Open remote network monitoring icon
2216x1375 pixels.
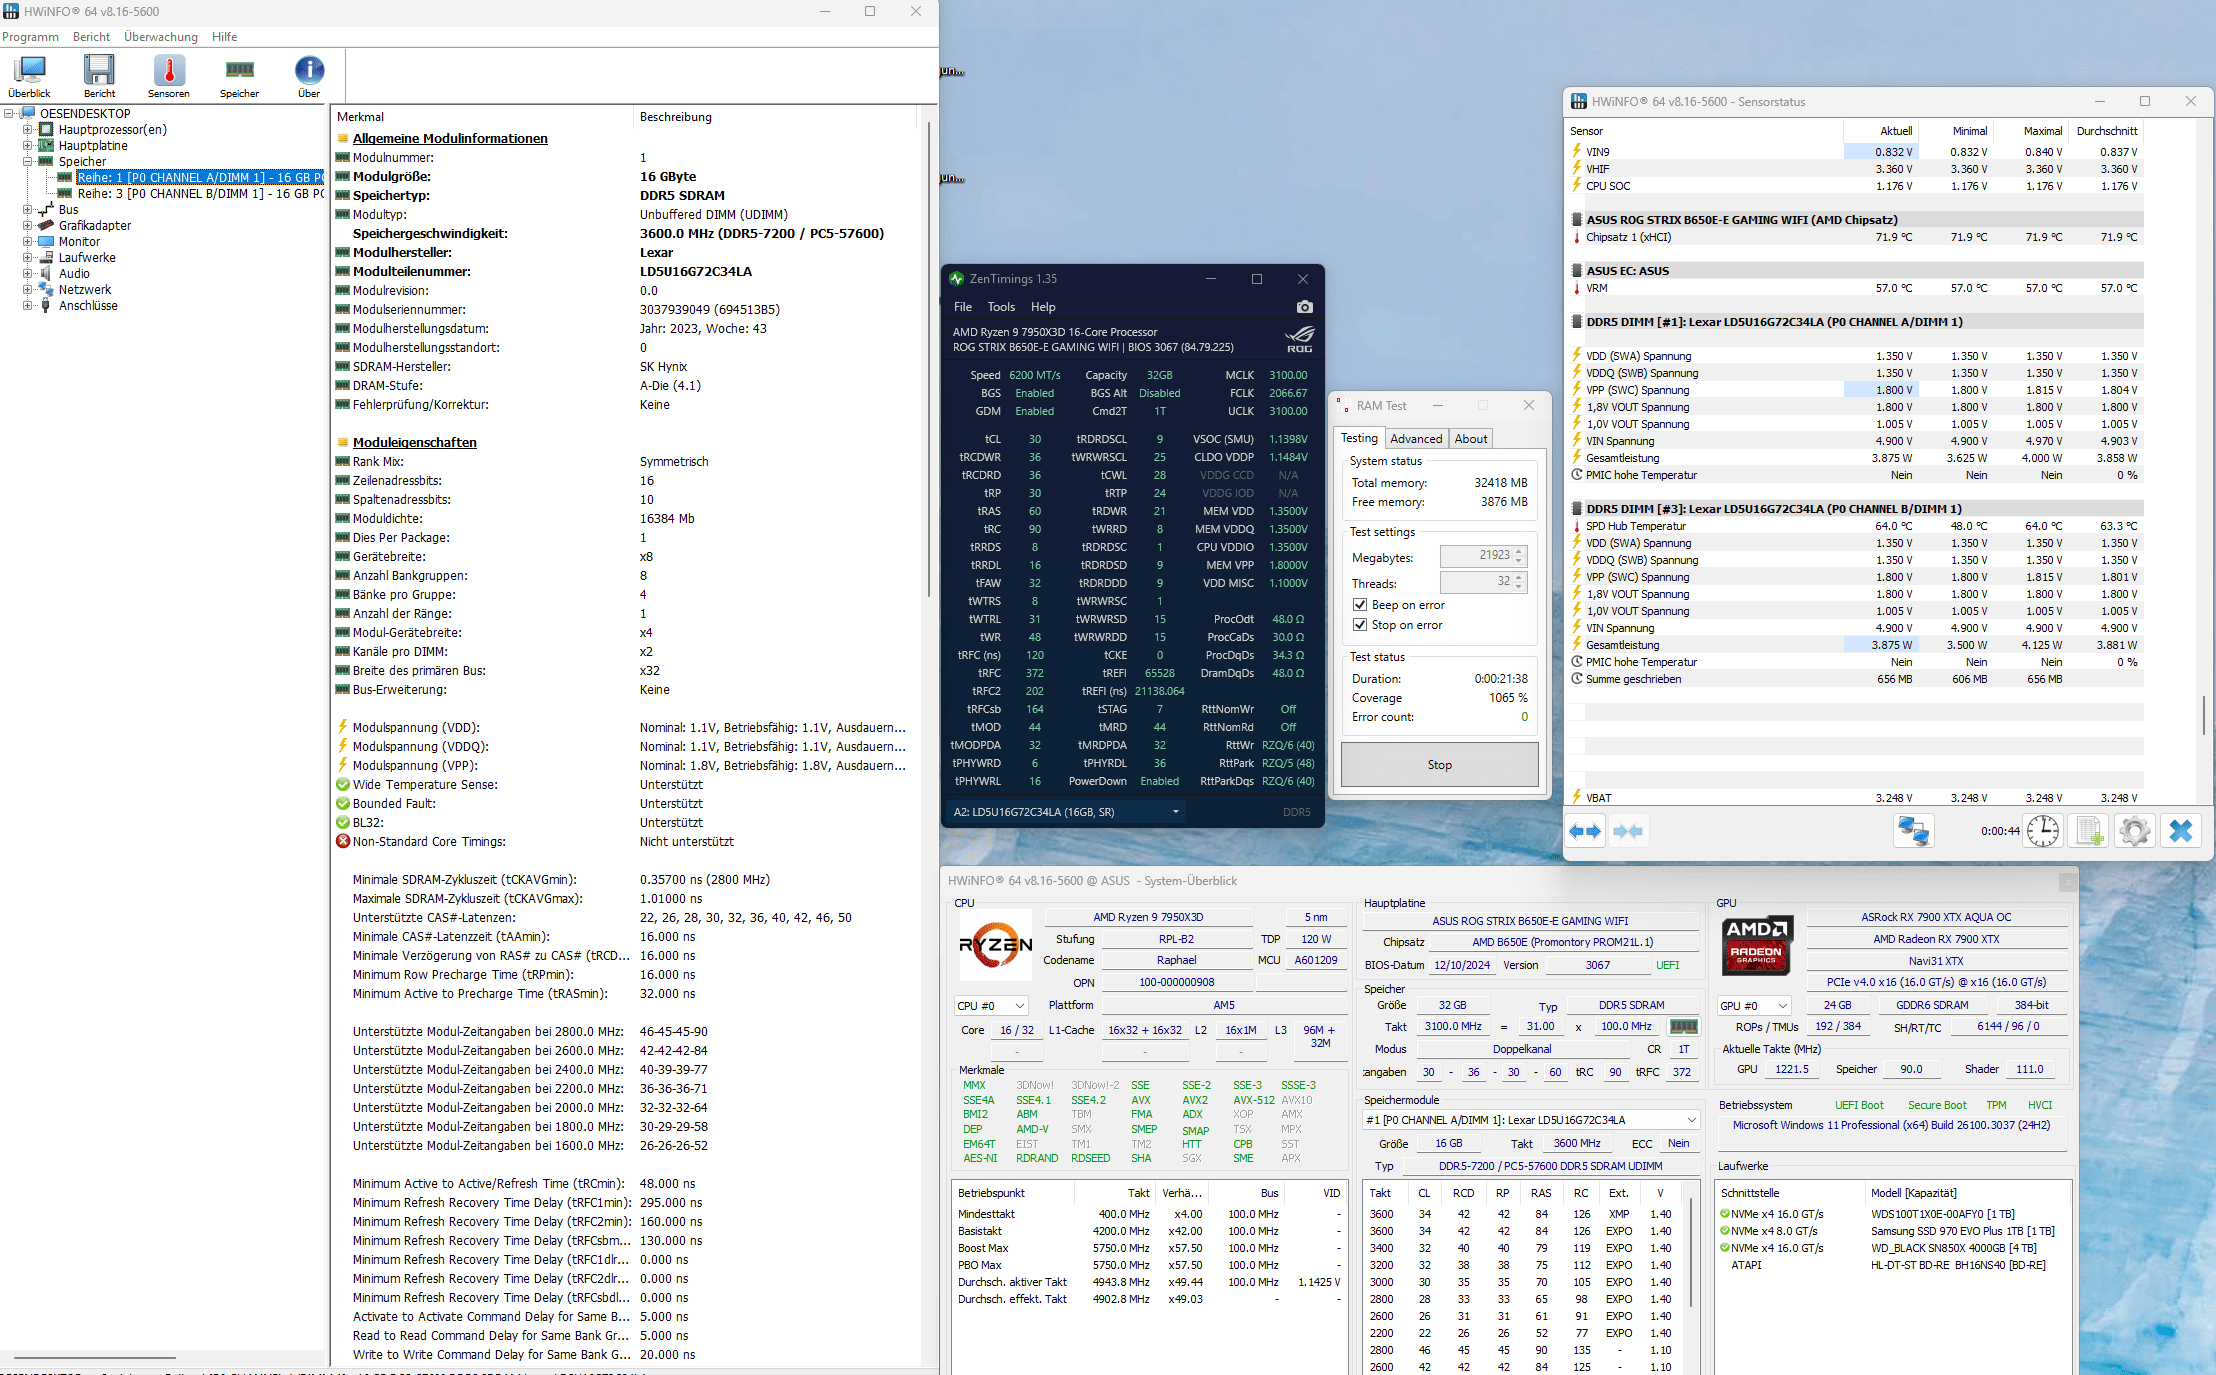click(1913, 831)
